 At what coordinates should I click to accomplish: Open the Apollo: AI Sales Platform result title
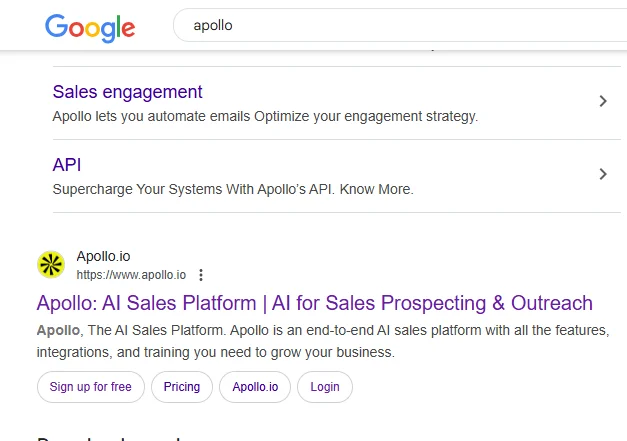pyautogui.click(x=314, y=303)
